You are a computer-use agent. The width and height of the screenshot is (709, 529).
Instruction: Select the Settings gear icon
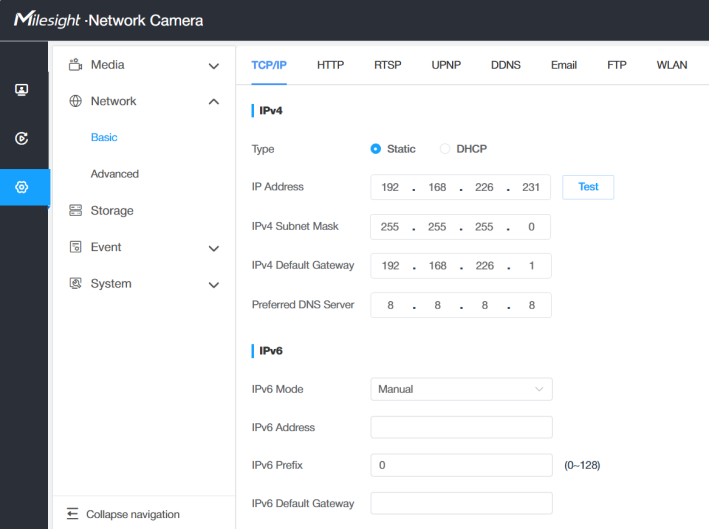[x=21, y=187]
